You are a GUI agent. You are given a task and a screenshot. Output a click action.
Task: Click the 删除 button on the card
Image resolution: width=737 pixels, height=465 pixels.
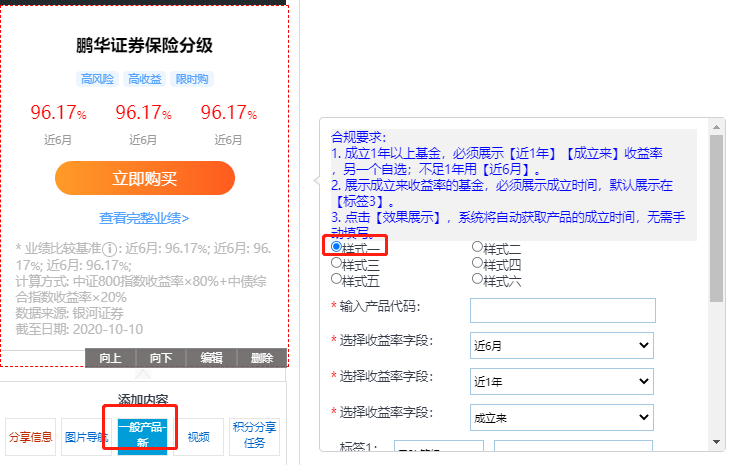pos(262,358)
